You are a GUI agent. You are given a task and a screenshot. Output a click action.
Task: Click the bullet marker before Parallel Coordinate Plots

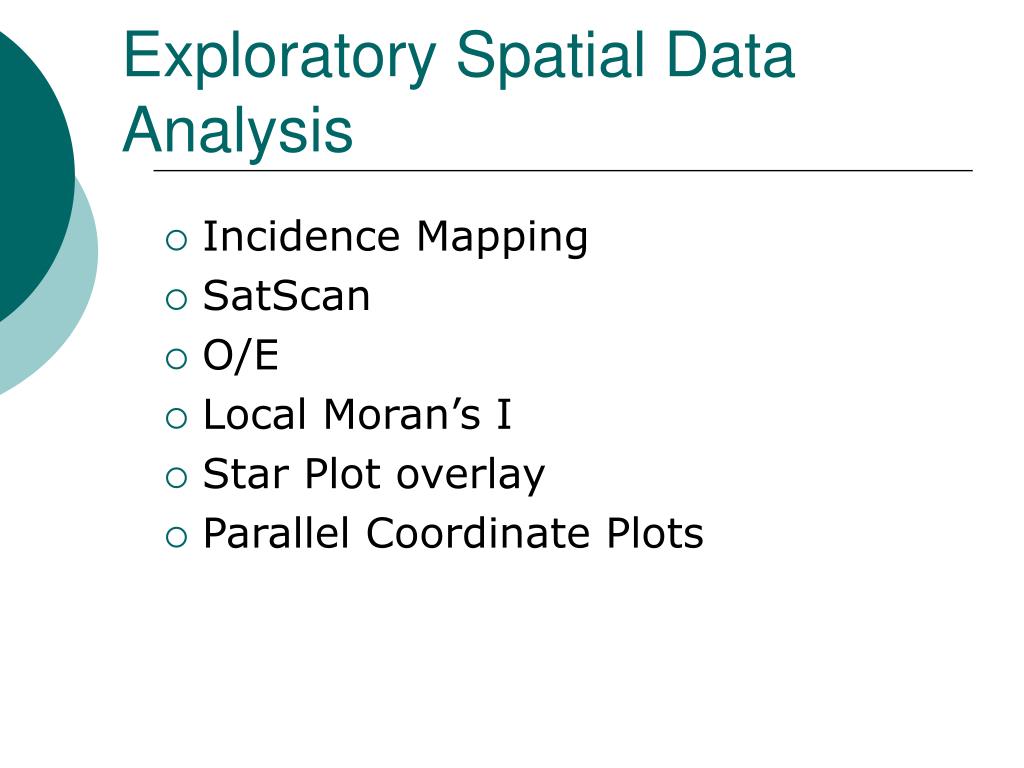[x=176, y=537]
